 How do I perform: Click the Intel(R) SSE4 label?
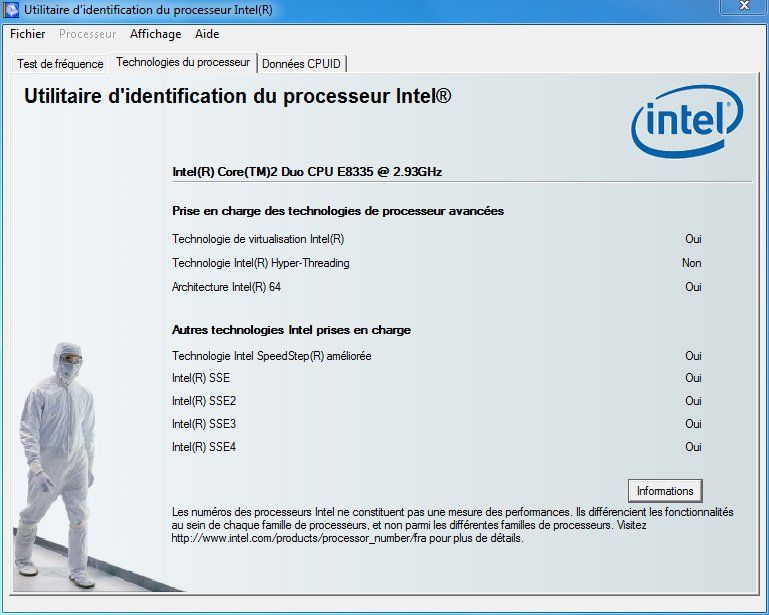(204, 447)
